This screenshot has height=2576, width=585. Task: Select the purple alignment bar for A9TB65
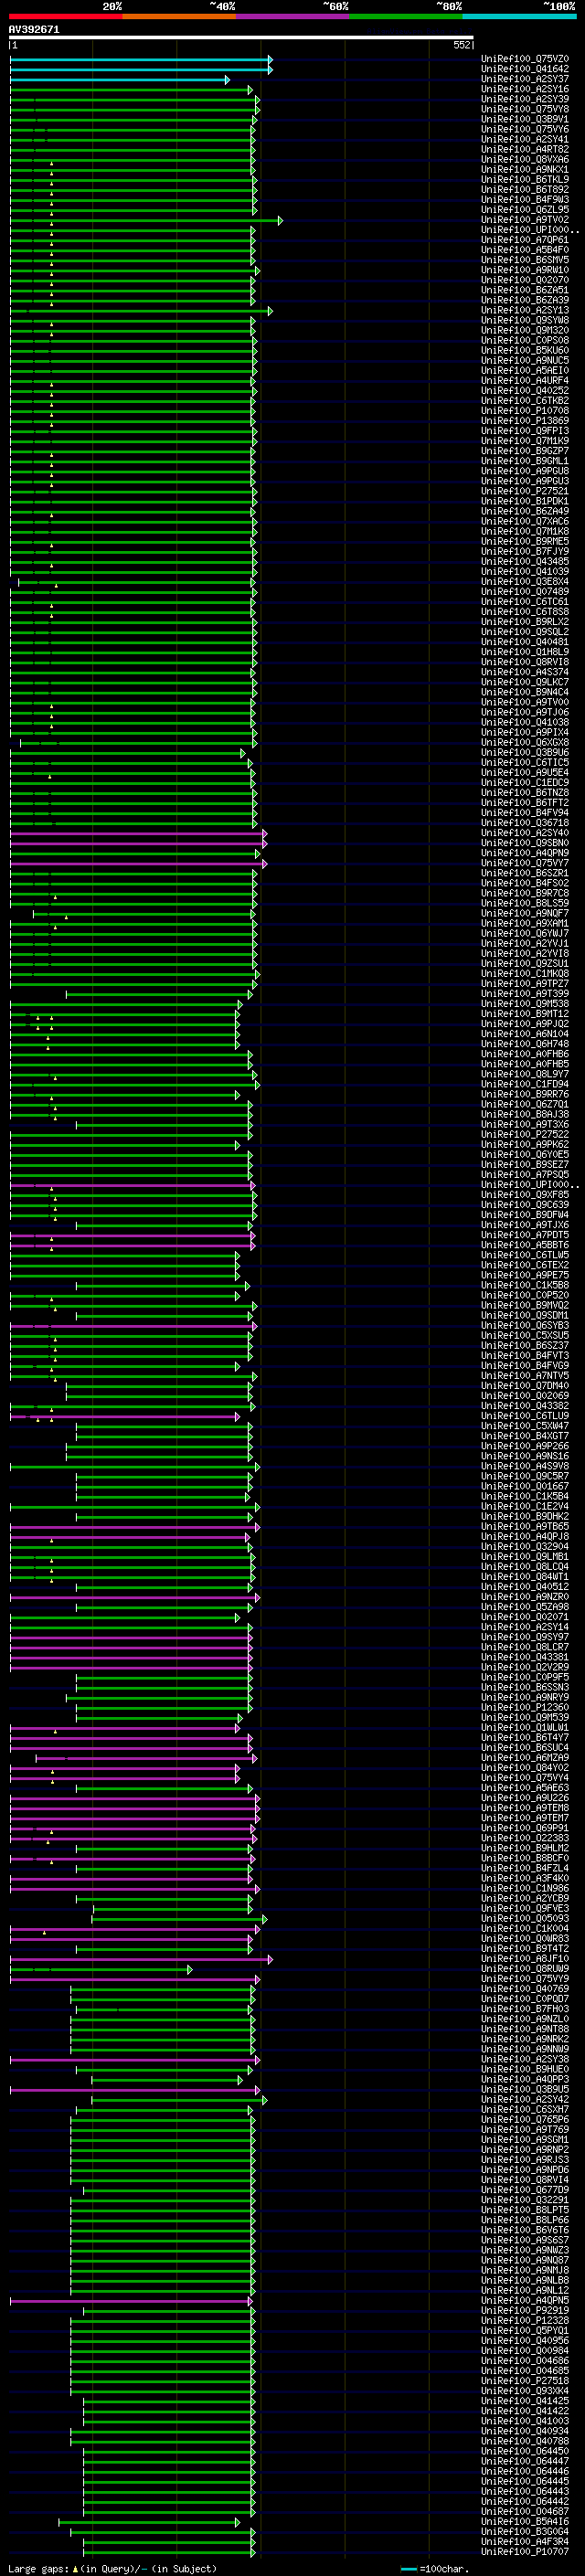[134, 1527]
